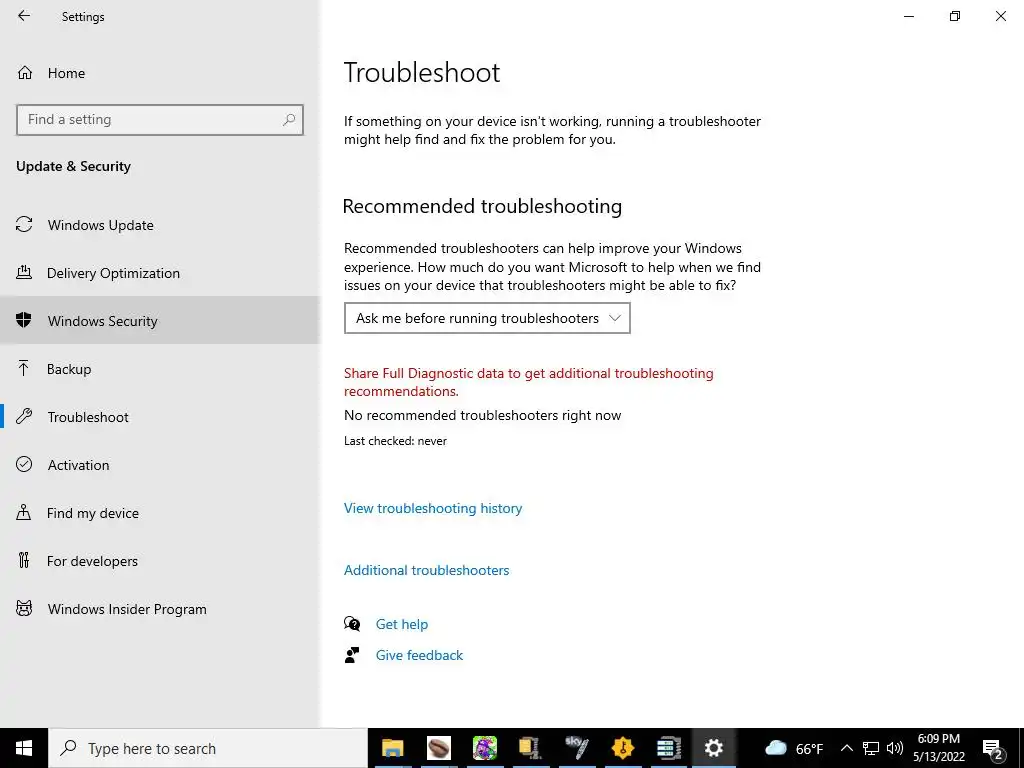Open the Share Full Diagnostic data link
Screen dimensions: 1024x768
pyautogui.click(x=528, y=382)
